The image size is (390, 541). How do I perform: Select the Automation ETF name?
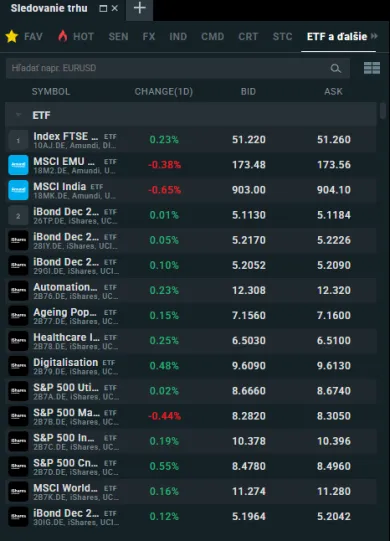65,287
